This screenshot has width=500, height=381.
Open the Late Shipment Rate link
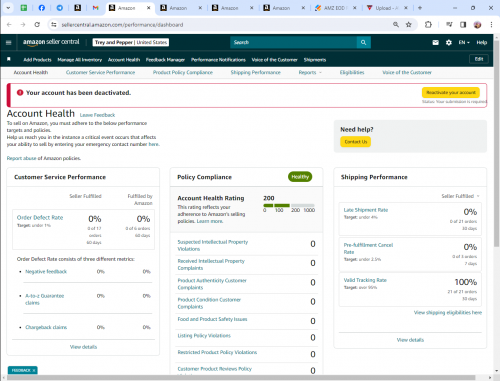pyautogui.click(x=366, y=210)
